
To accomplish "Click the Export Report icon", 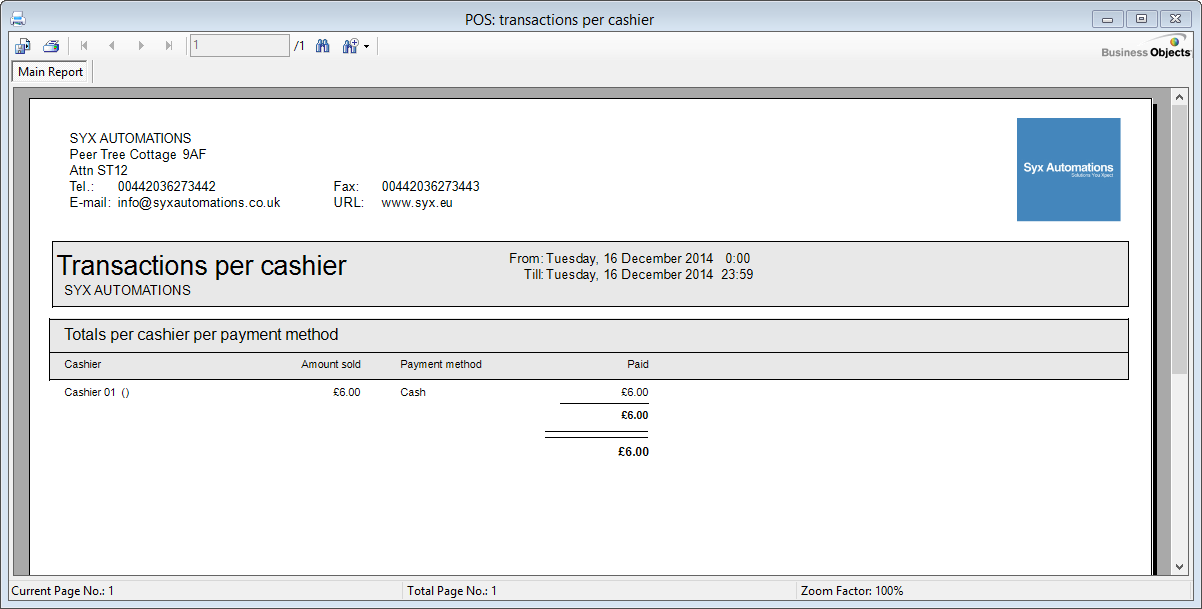I will [23, 46].
